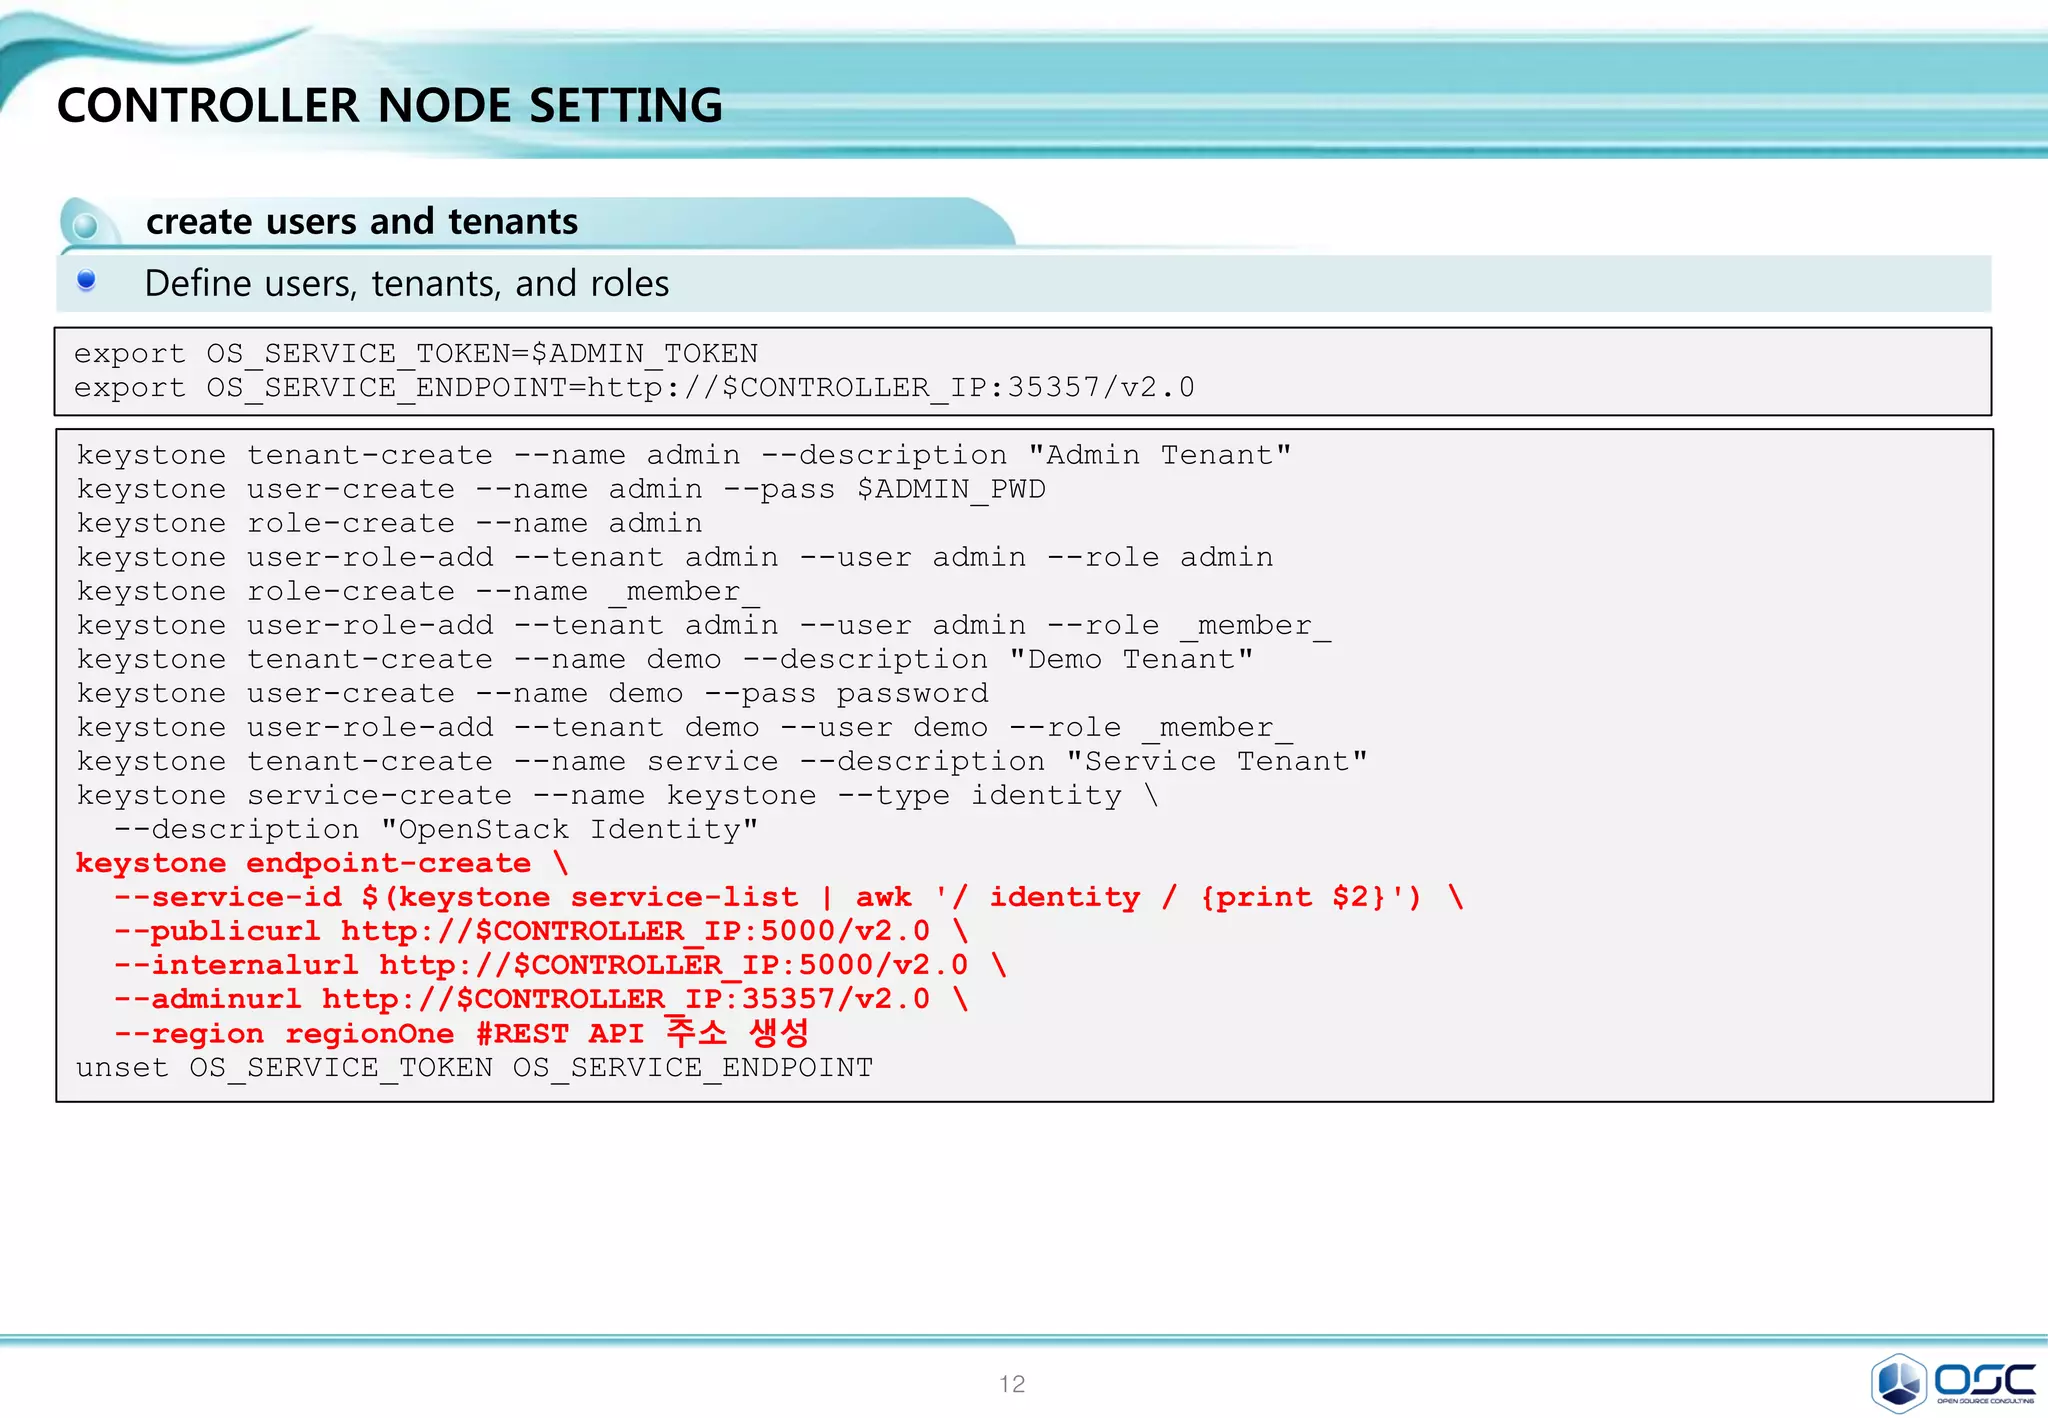
Task: Click the Admin Tenant tenant-create command
Action: pyautogui.click(x=683, y=456)
